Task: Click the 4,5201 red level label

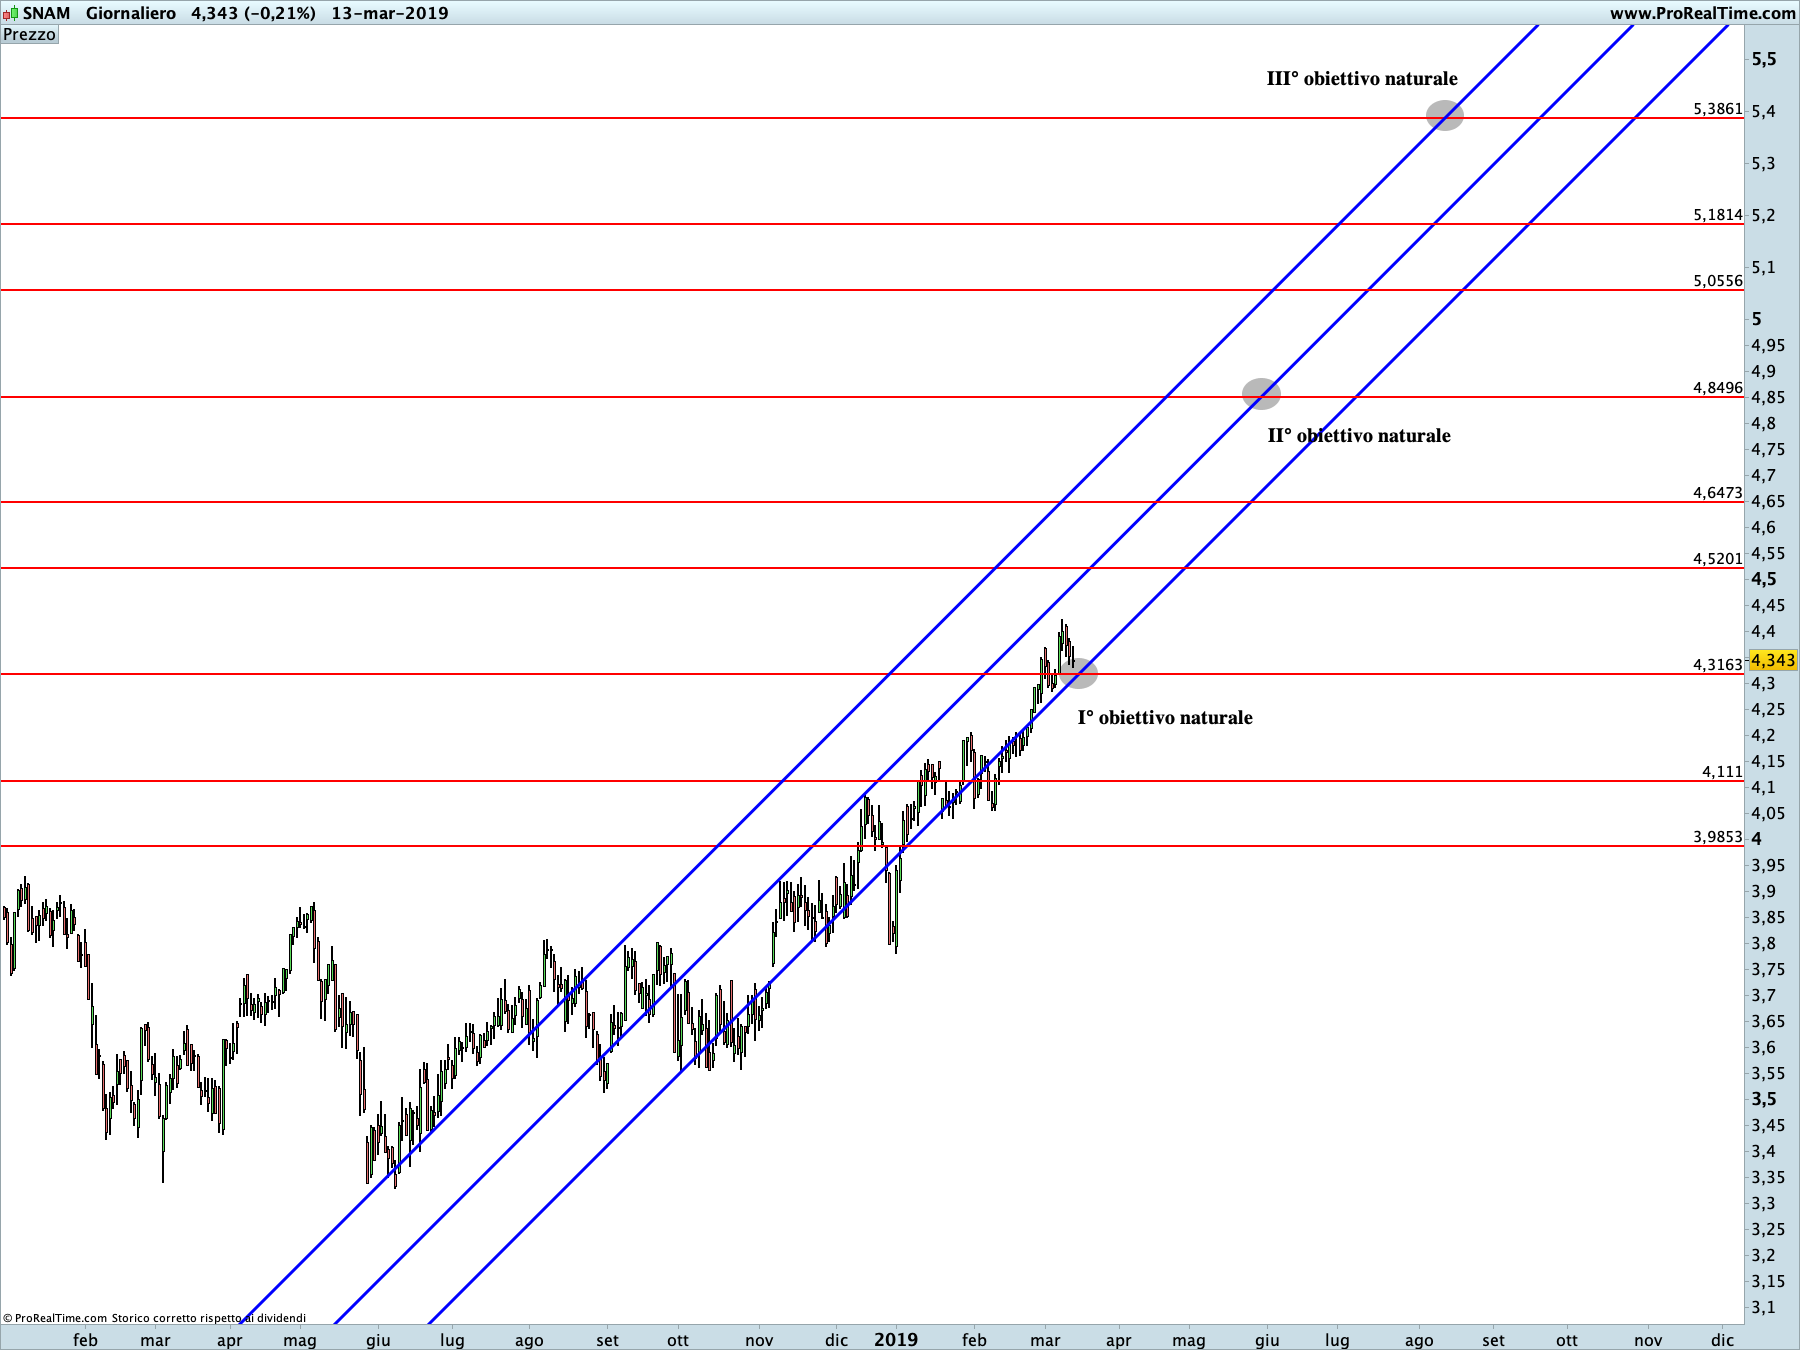Action: click(x=1718, y=559)
